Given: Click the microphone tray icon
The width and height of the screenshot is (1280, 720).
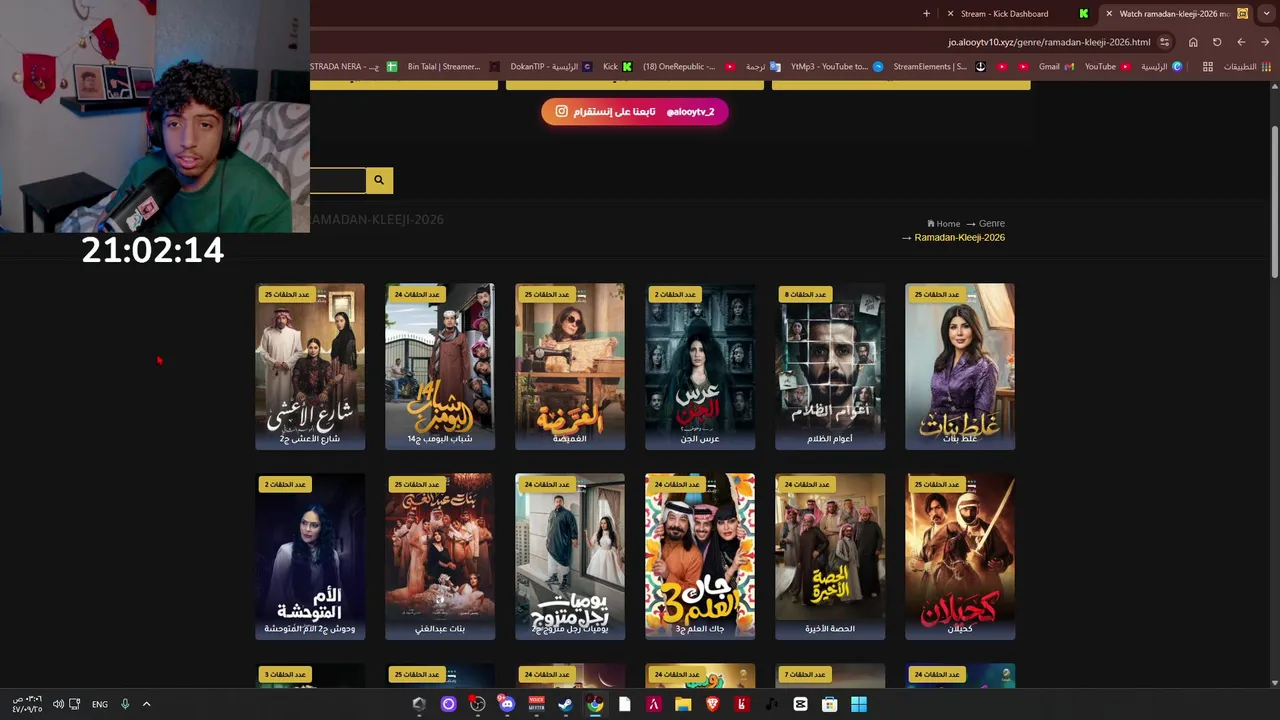Looking at the screenshot, I should pos(125,704).
